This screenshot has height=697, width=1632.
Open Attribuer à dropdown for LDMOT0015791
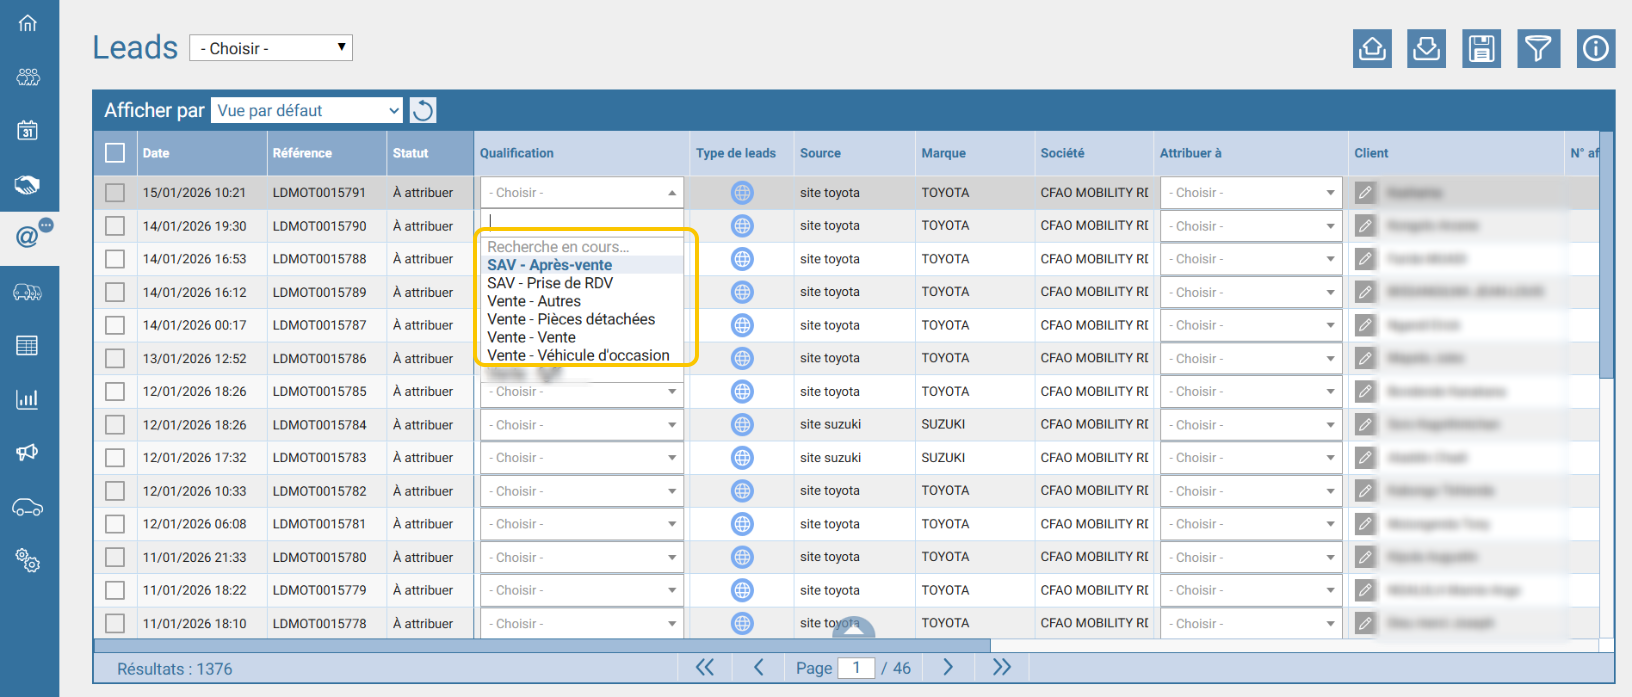pyautogui.click(x=1251, y=193)
